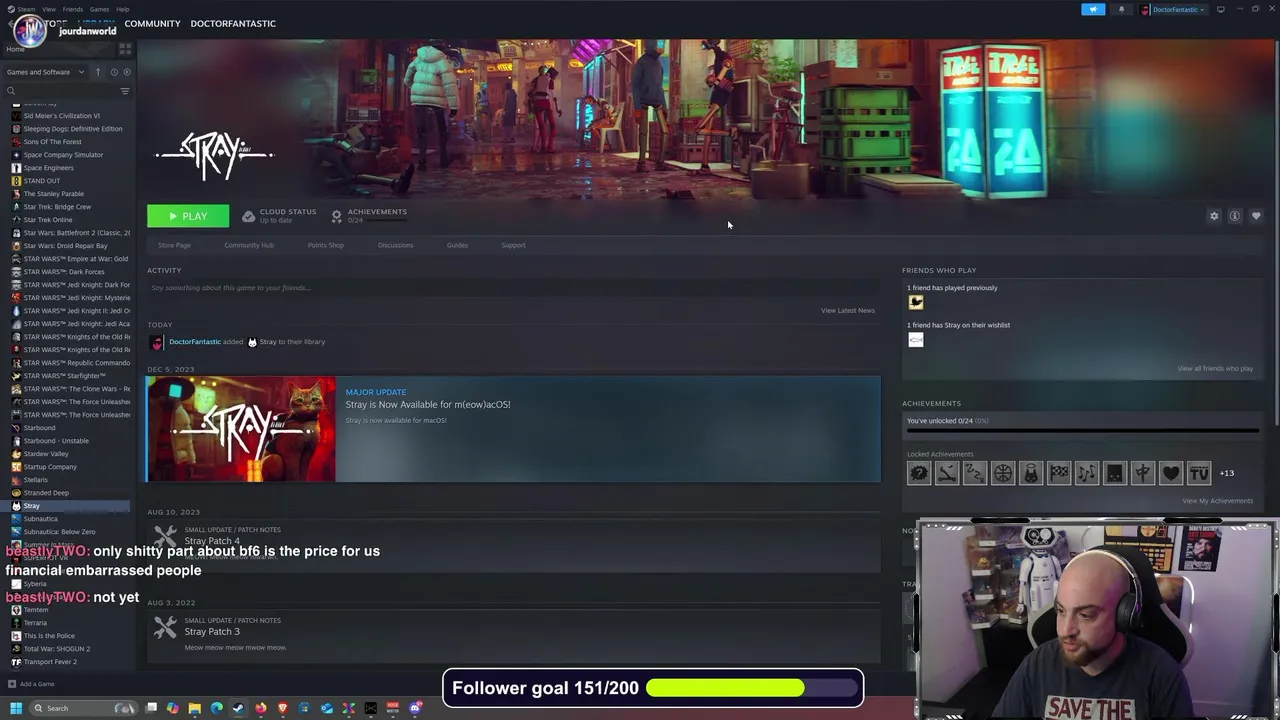Open Steam announcements megaphone icon

(x=1093, y=9)
